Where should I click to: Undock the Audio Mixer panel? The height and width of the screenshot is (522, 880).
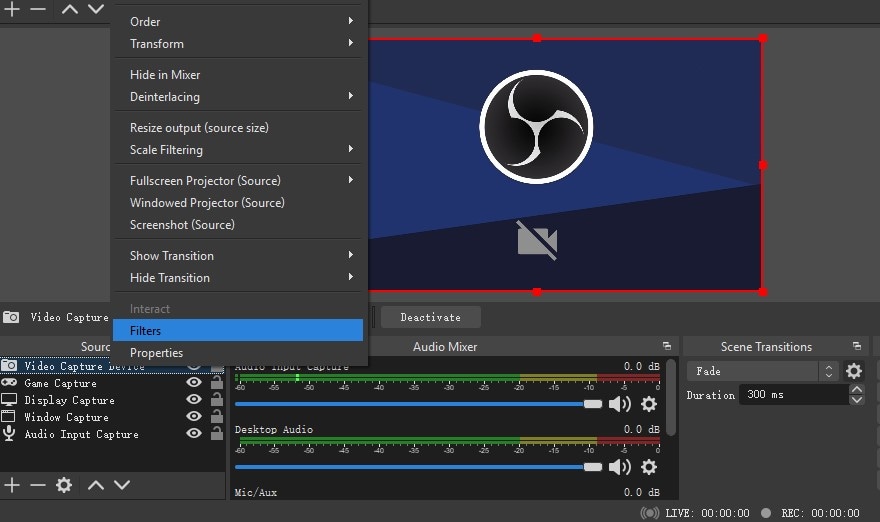(x=667, y=346)
